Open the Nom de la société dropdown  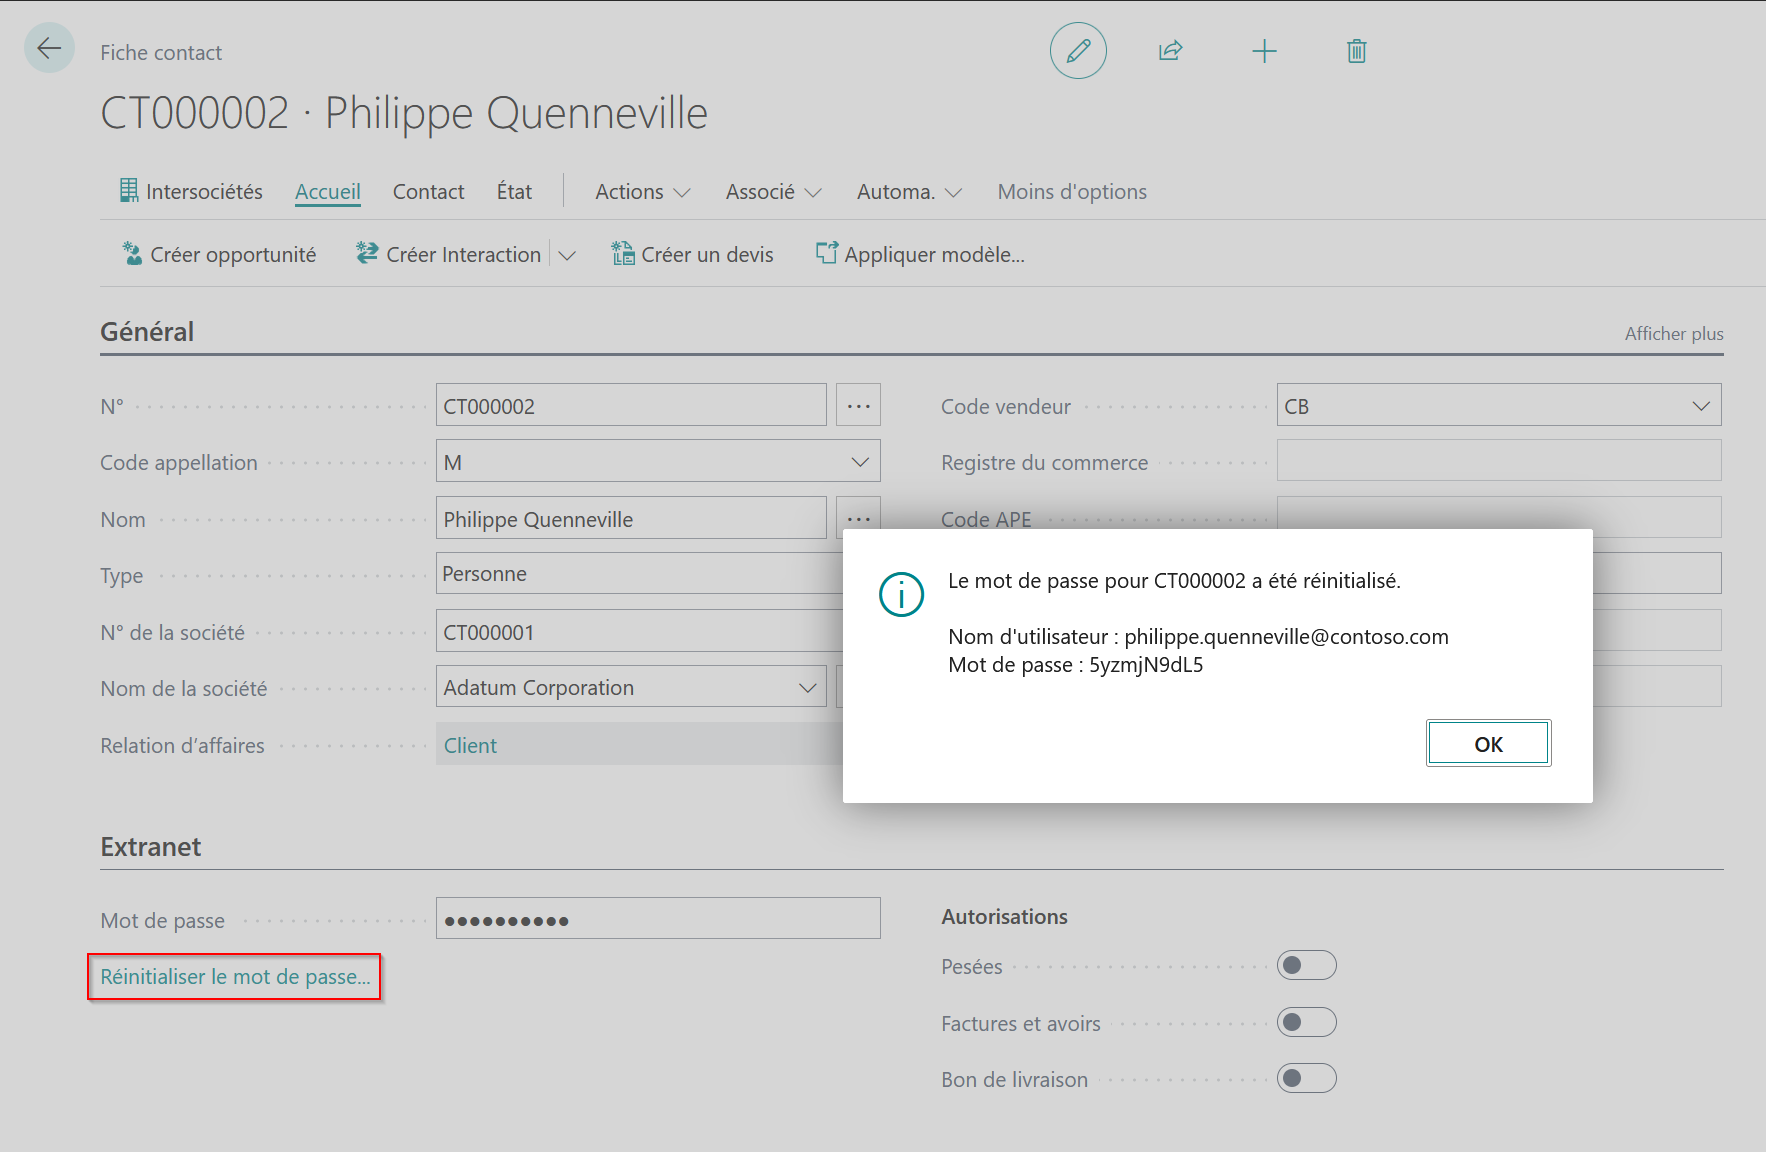[807, 688]
